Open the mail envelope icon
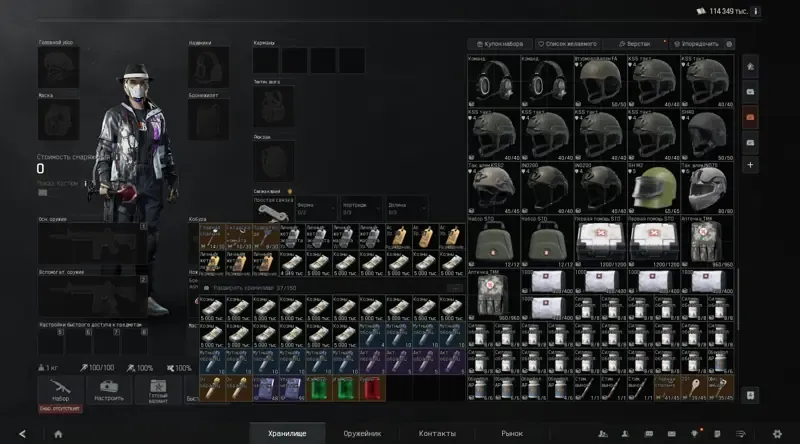The image size is (800, 444). point(671,434)
